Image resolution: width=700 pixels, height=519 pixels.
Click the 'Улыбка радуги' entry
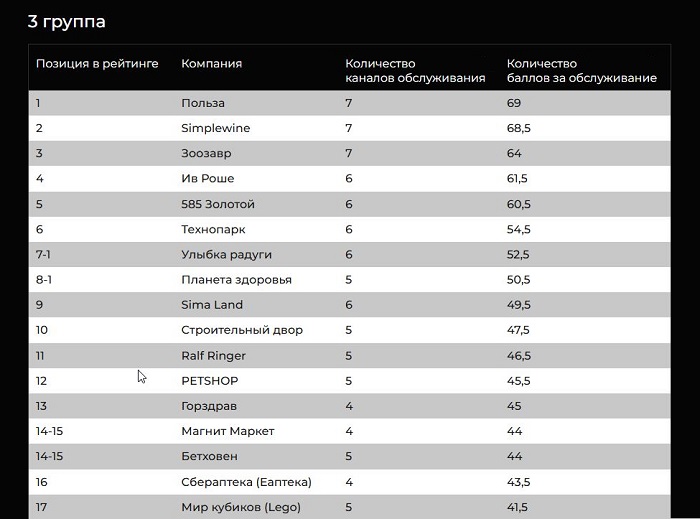click(226, 254)
